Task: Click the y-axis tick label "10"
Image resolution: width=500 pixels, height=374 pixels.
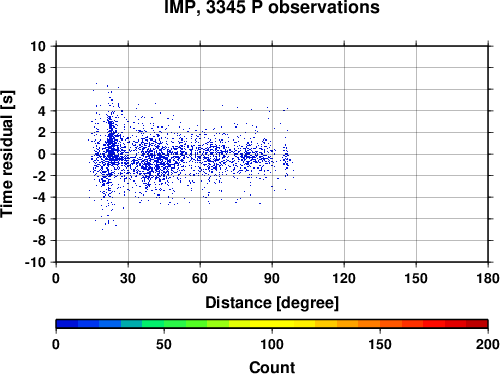Action: 38,46
